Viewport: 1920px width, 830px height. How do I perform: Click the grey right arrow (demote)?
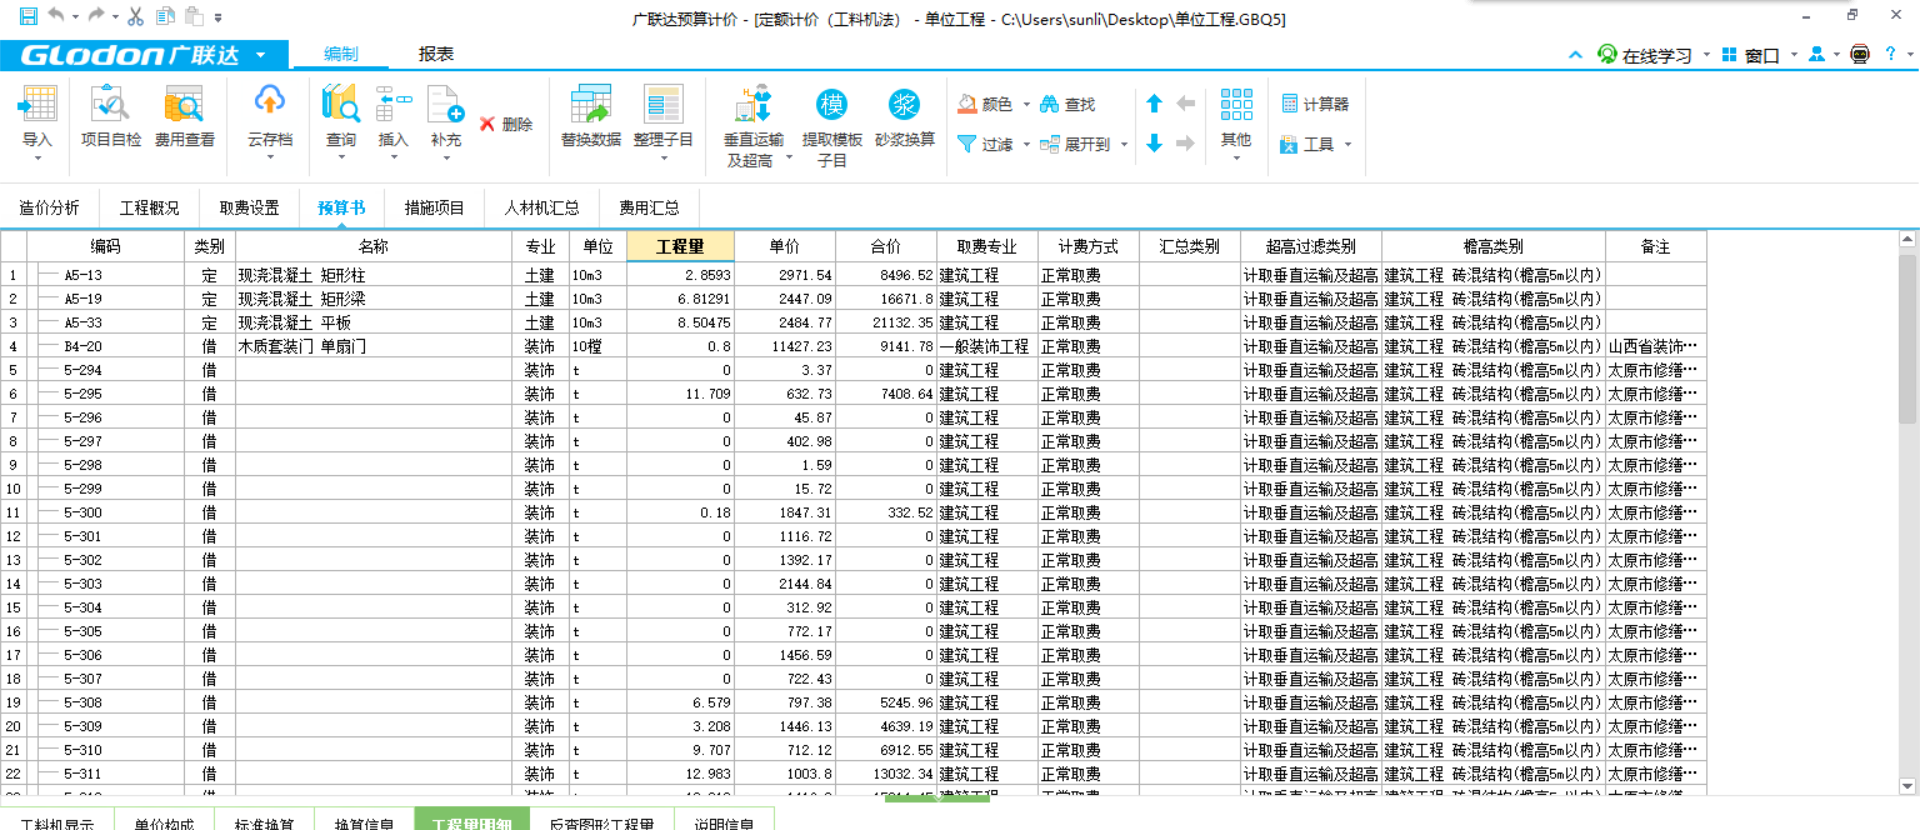tap(1186, 143)
